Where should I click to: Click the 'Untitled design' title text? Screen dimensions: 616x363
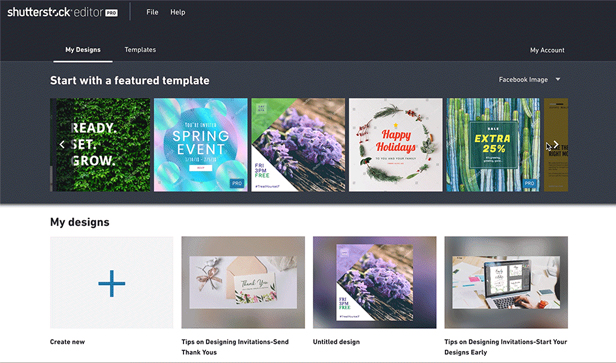pyautogui.click(x=336, y=342)
